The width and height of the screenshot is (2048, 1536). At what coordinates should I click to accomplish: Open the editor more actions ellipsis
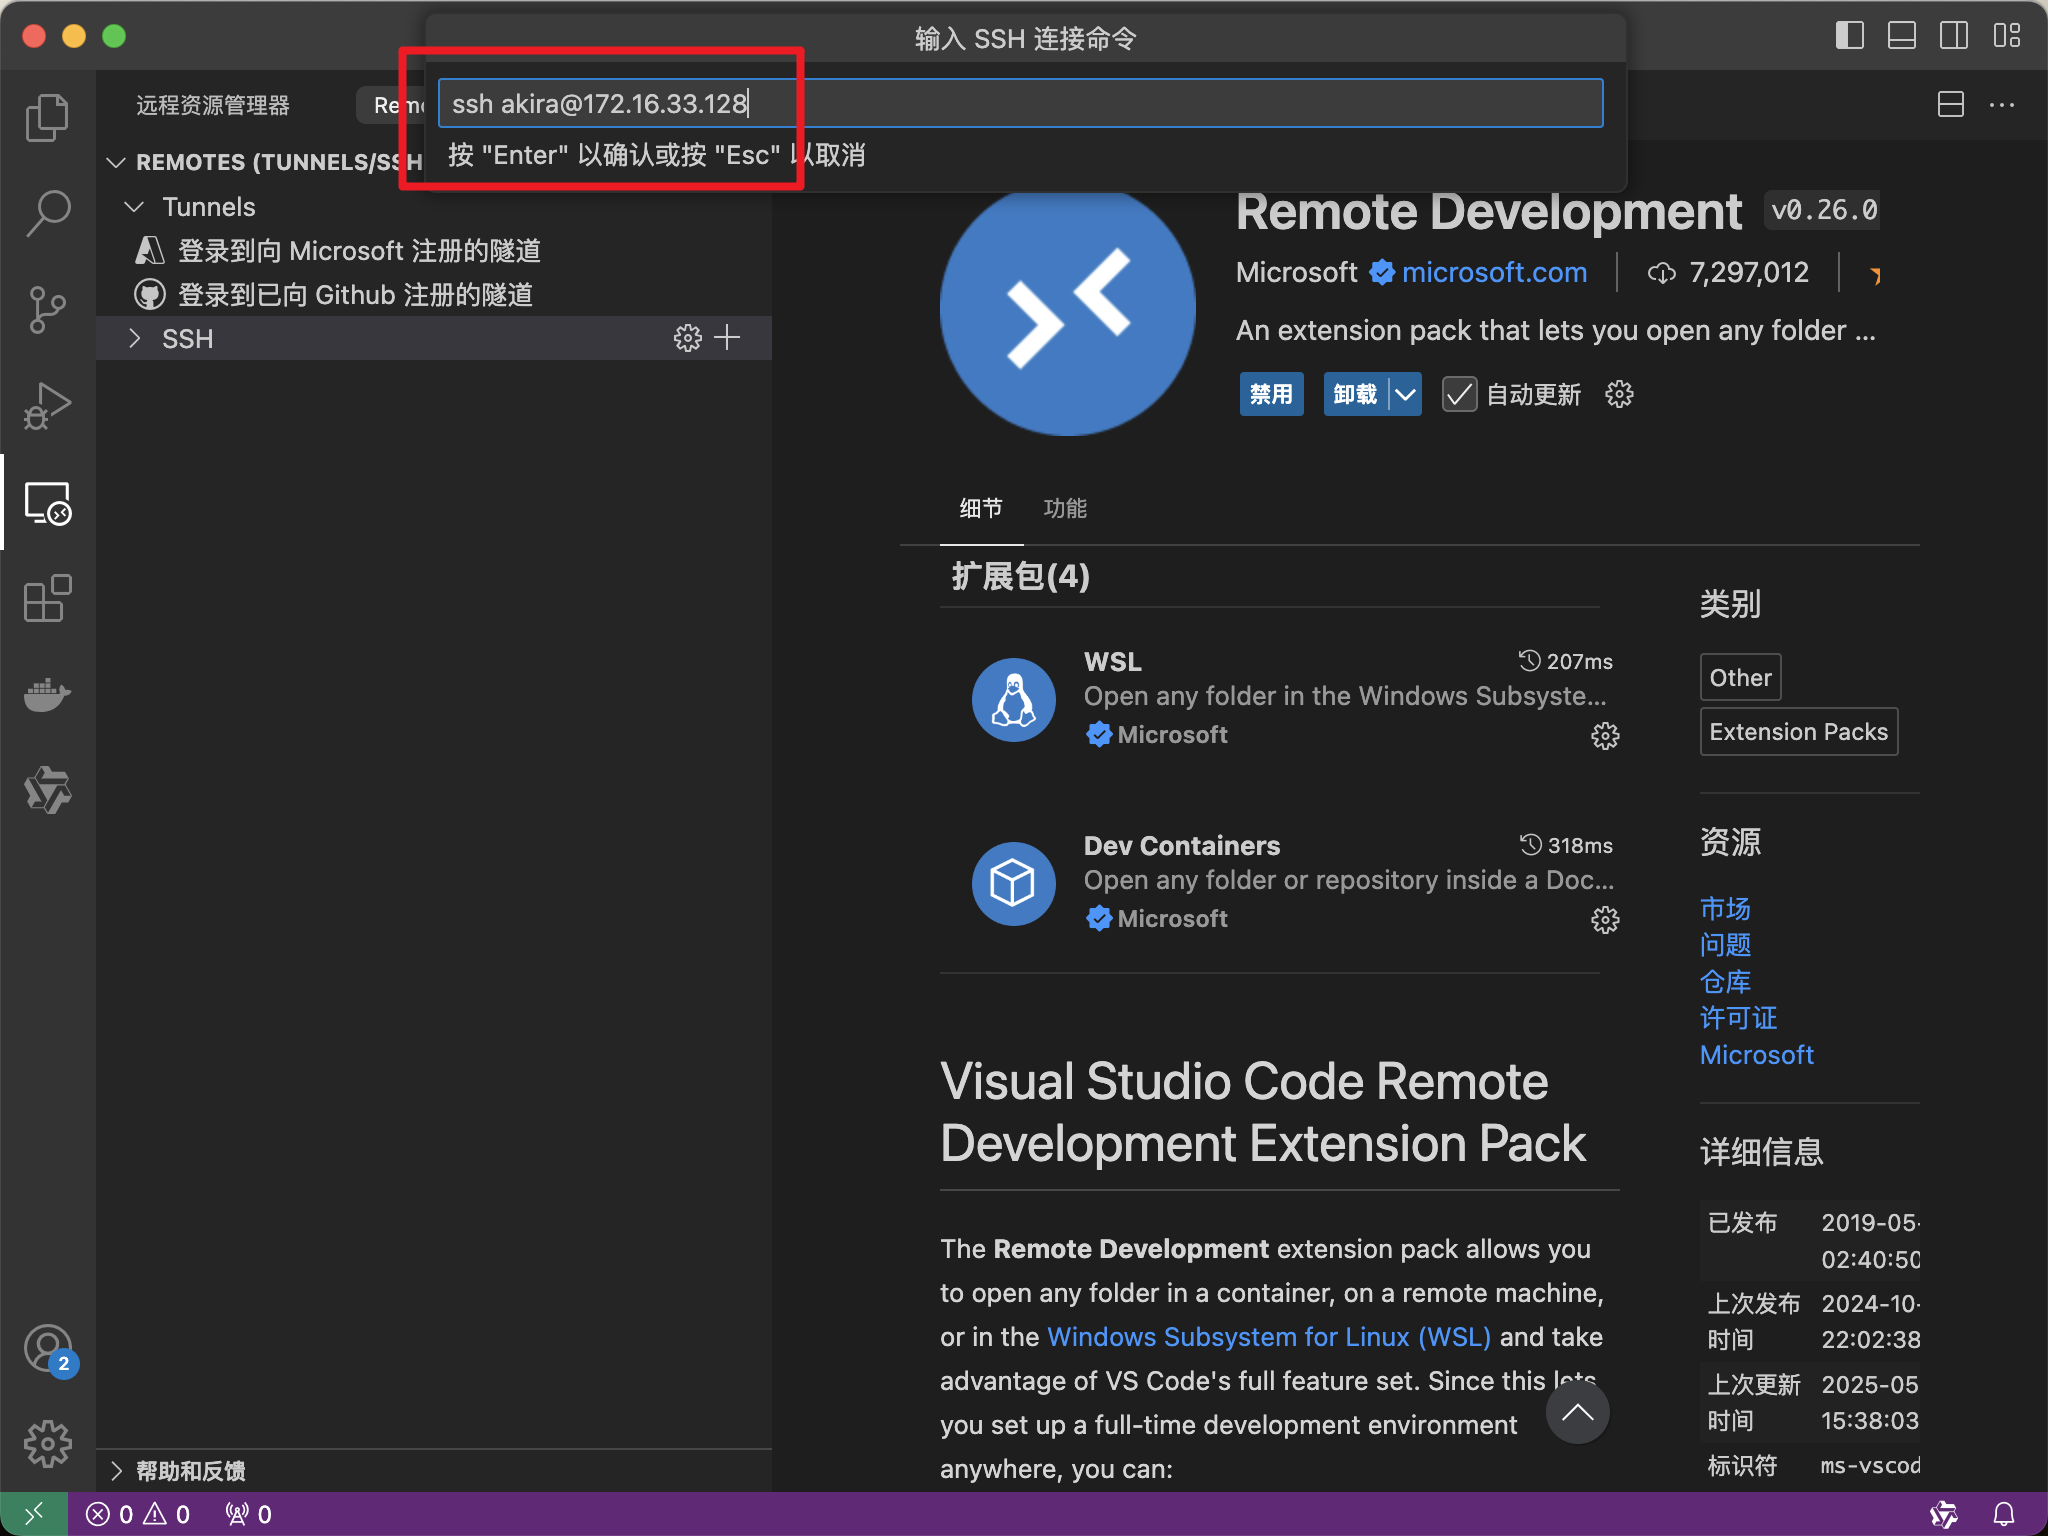2002,104
